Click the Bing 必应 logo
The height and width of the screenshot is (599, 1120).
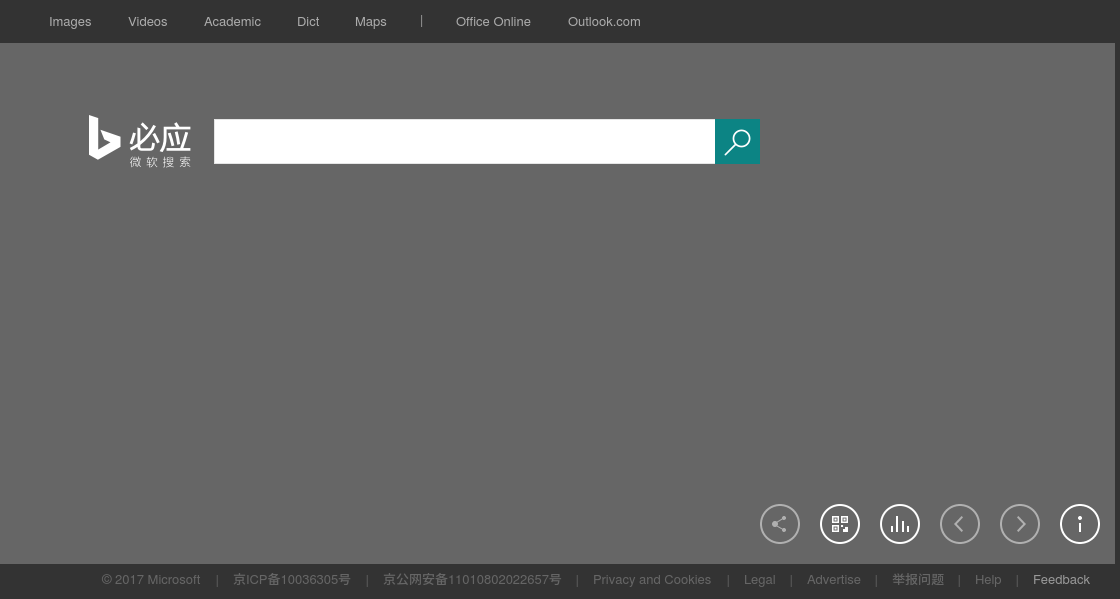tap(140, 141)
